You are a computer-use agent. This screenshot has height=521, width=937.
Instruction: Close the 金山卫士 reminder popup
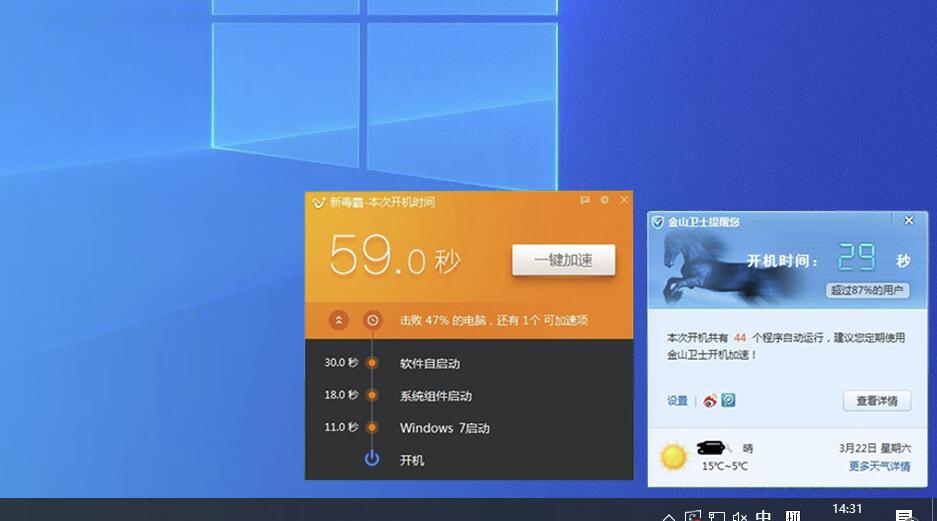909,220
